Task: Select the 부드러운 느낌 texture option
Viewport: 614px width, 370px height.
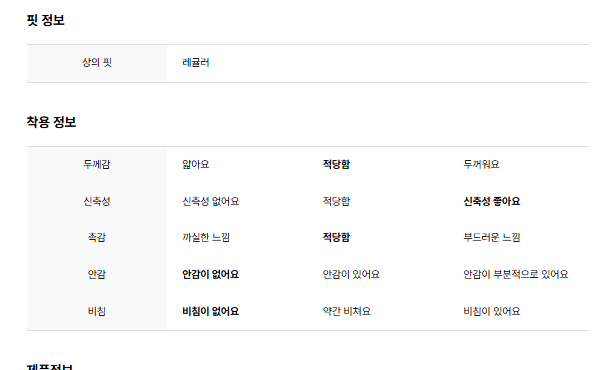Action: 492,237
